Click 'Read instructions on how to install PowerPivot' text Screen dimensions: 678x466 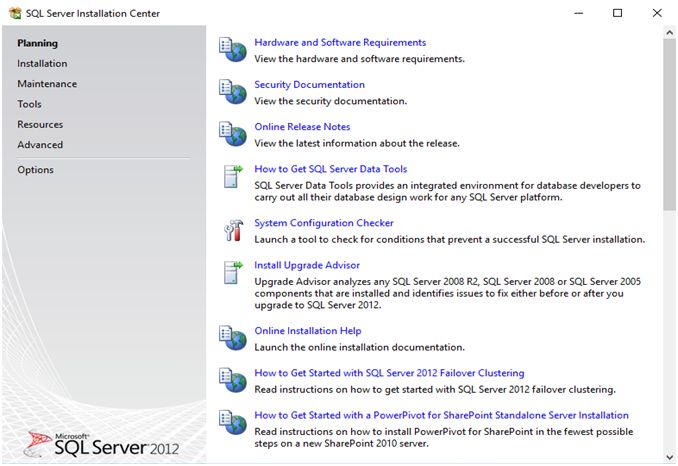click(444, 437)
